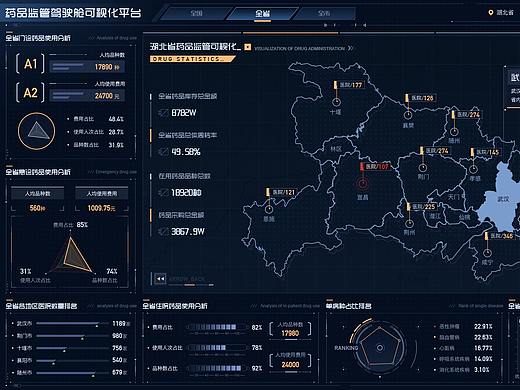Click trend icon beside 49.58%

163,152
